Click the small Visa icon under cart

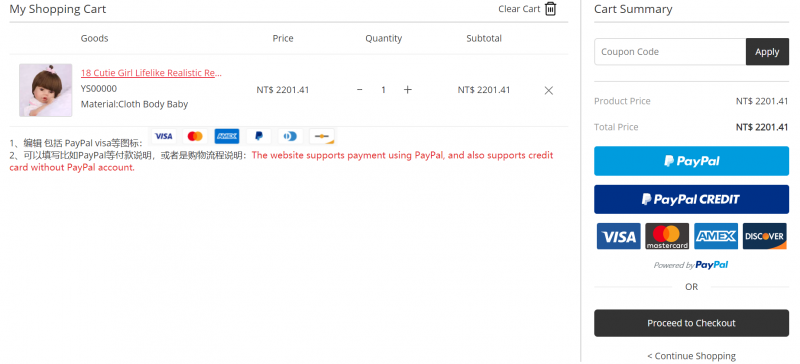(163, 136)
